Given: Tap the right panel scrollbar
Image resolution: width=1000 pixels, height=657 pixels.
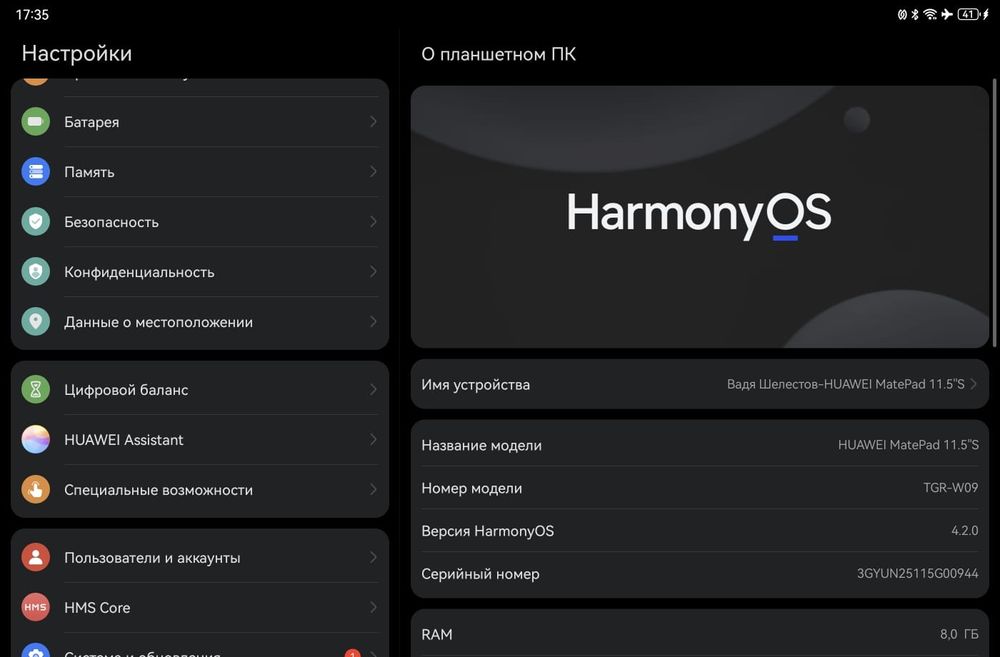Looking at the screenshot, I should click(994, 213).
